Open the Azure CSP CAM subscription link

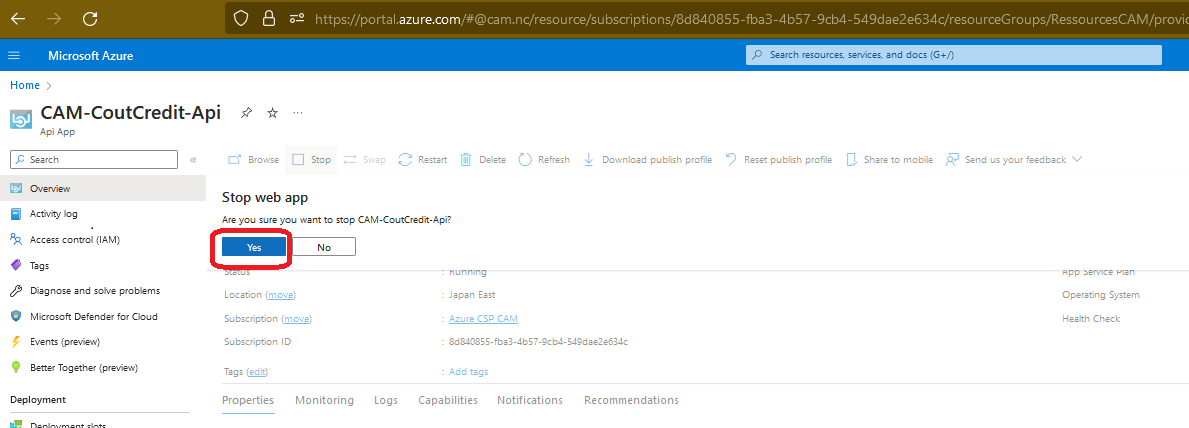tap(484, 318)
